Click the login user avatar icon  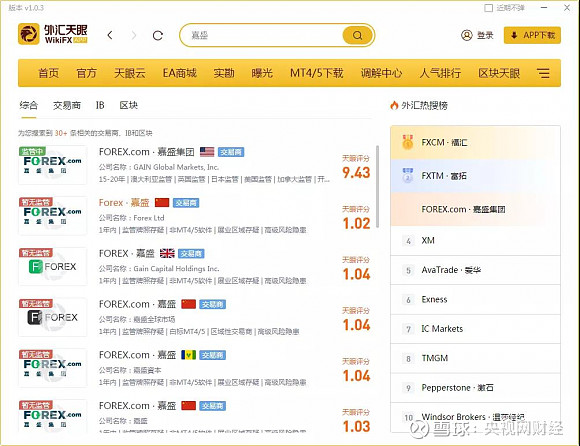[466, 35]
